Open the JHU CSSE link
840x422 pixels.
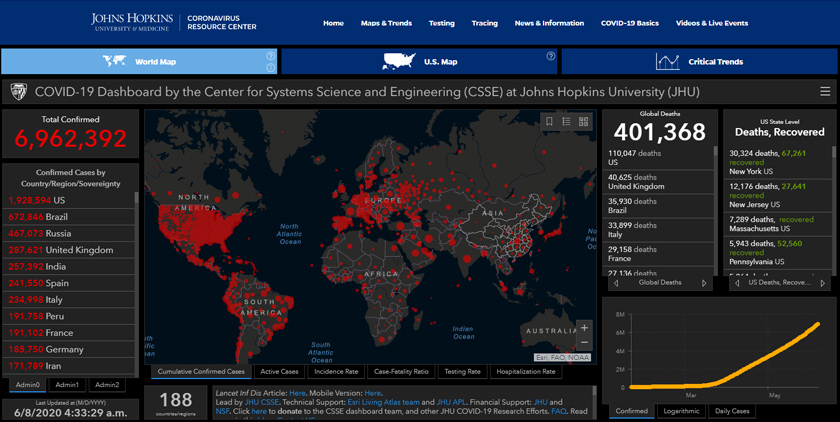pos(261,402)
